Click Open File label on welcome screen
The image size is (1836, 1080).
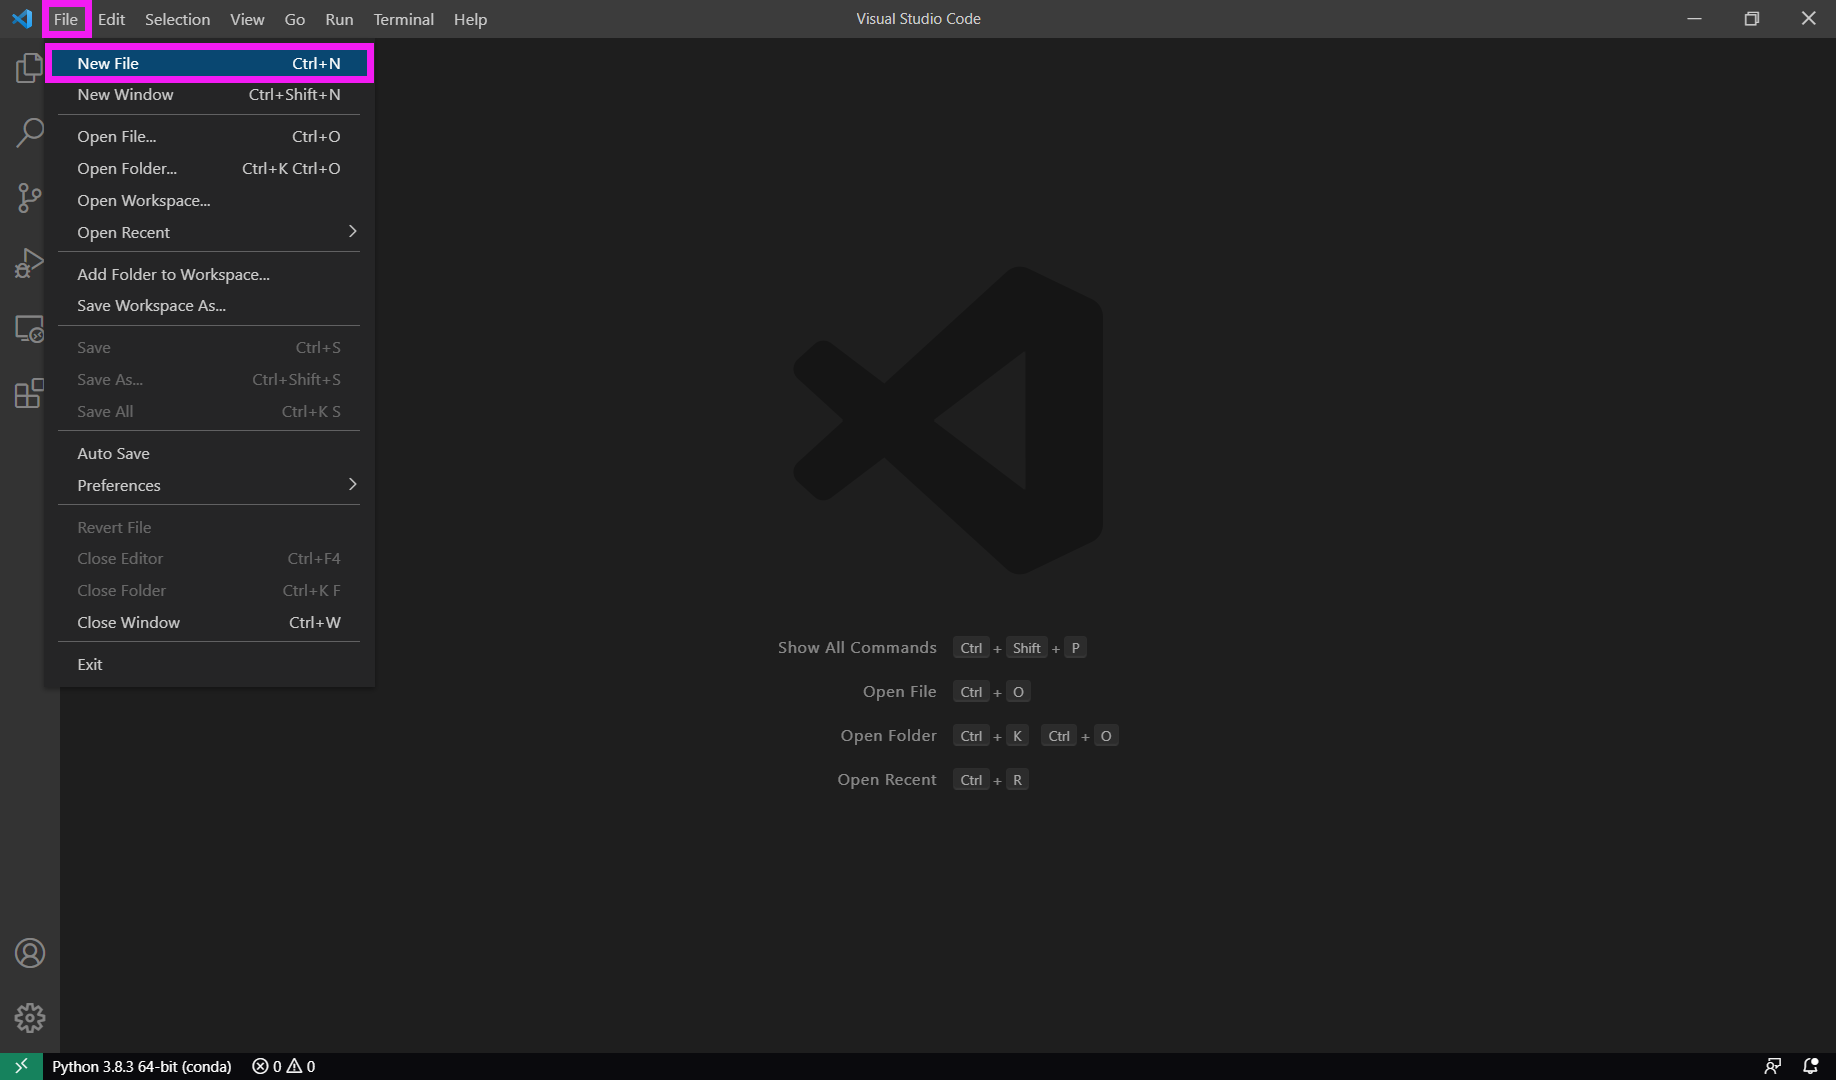(899, 691)
